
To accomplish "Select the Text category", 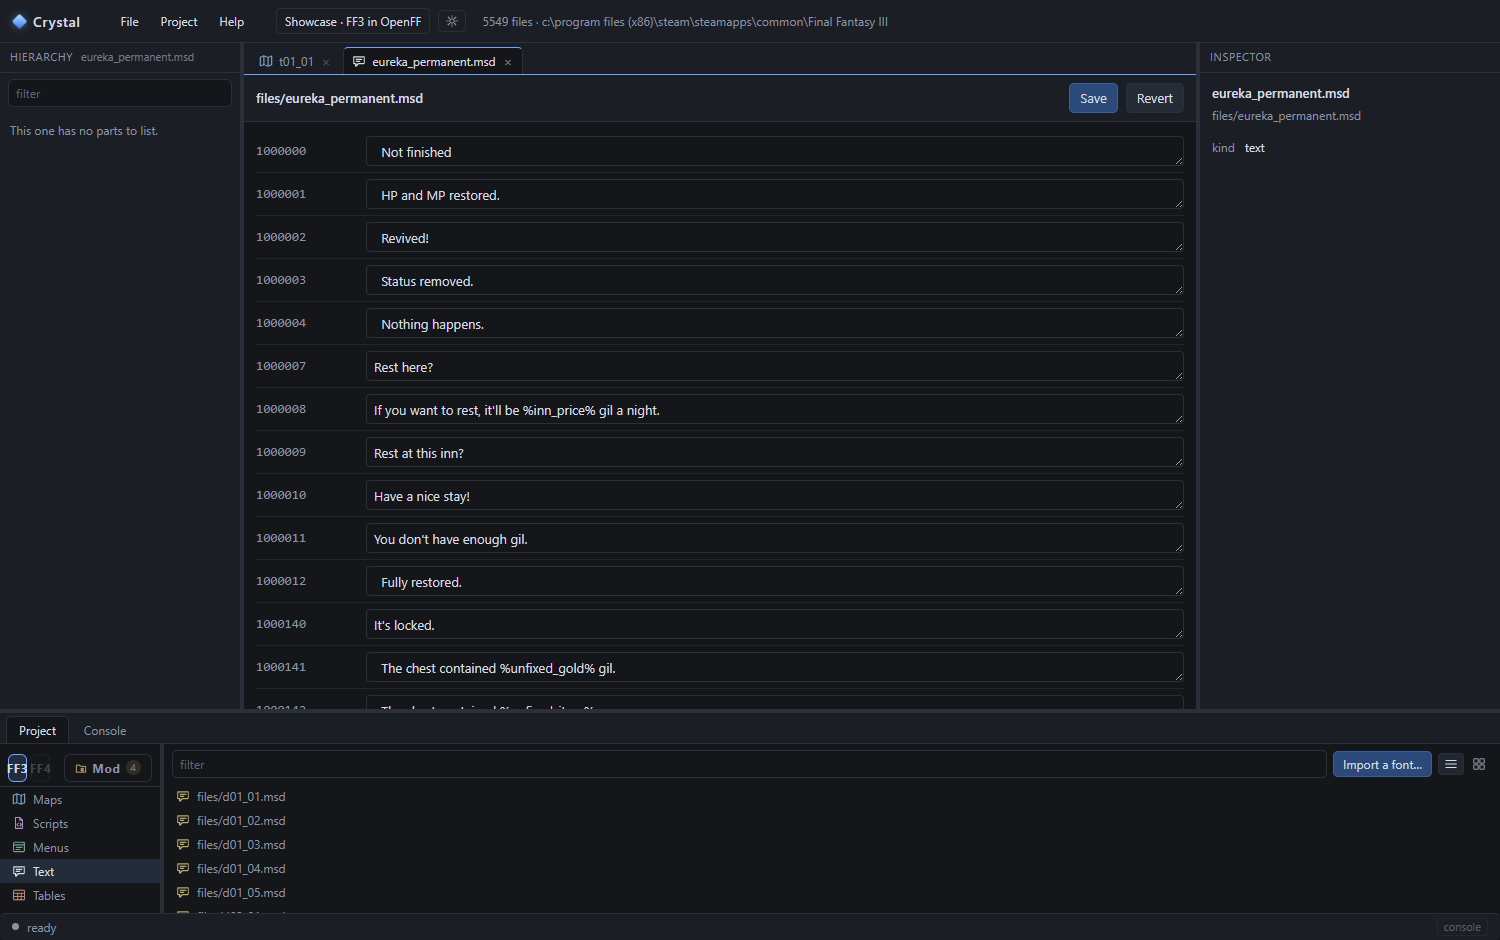I will point(80,872).
